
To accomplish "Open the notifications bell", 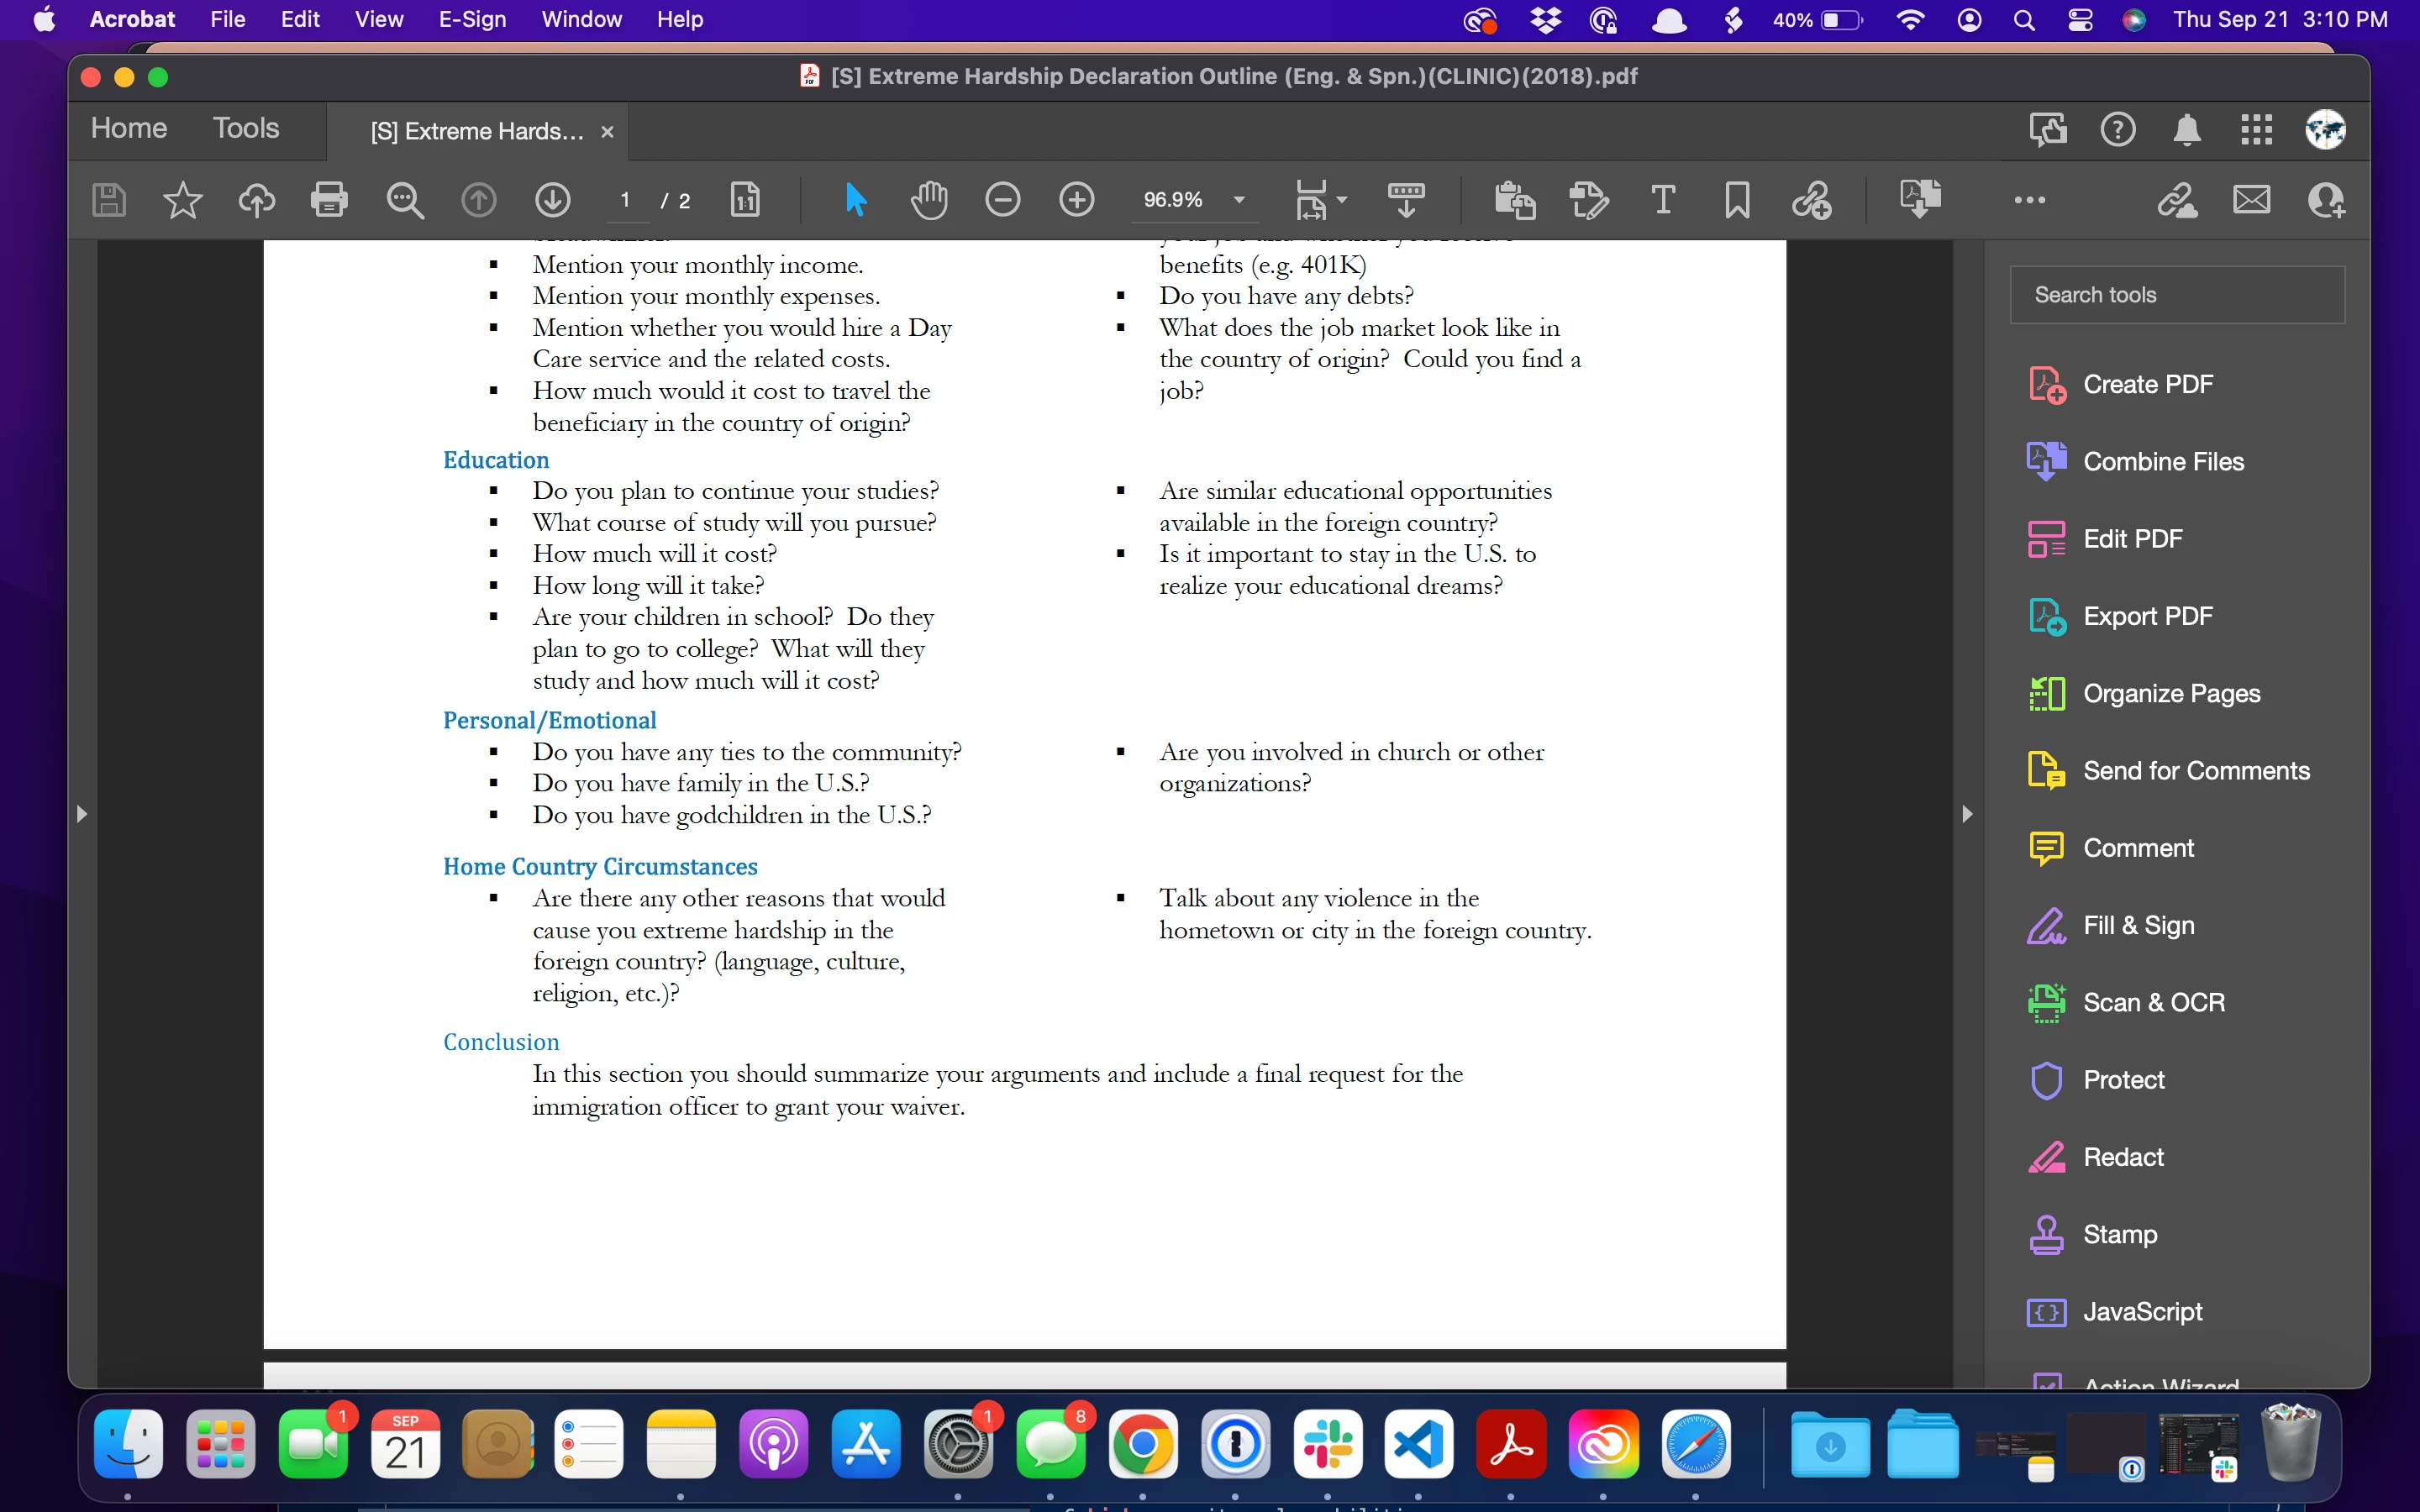I will (2187, 130).
